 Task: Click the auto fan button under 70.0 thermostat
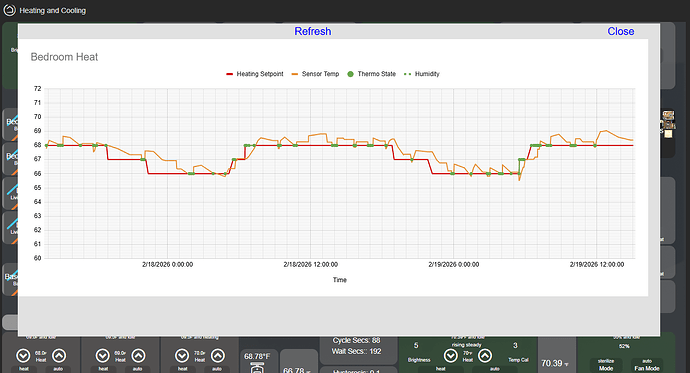pos(217,369)
